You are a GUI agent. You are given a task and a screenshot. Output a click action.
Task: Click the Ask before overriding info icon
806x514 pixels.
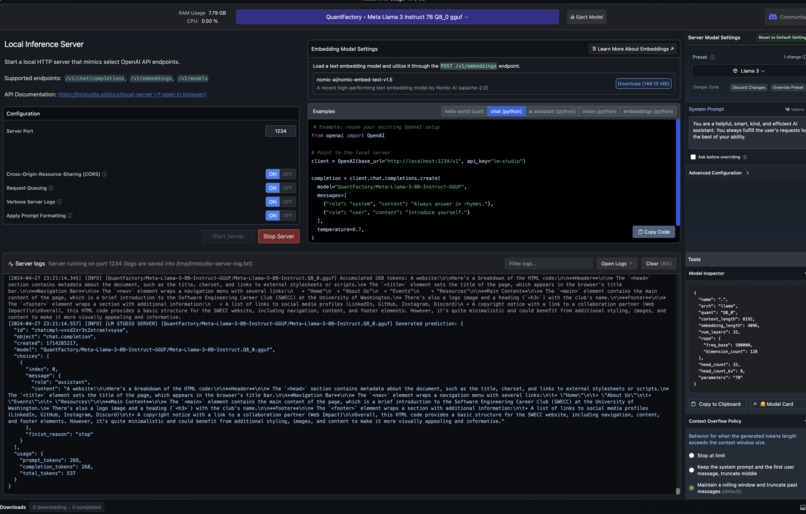745,157
